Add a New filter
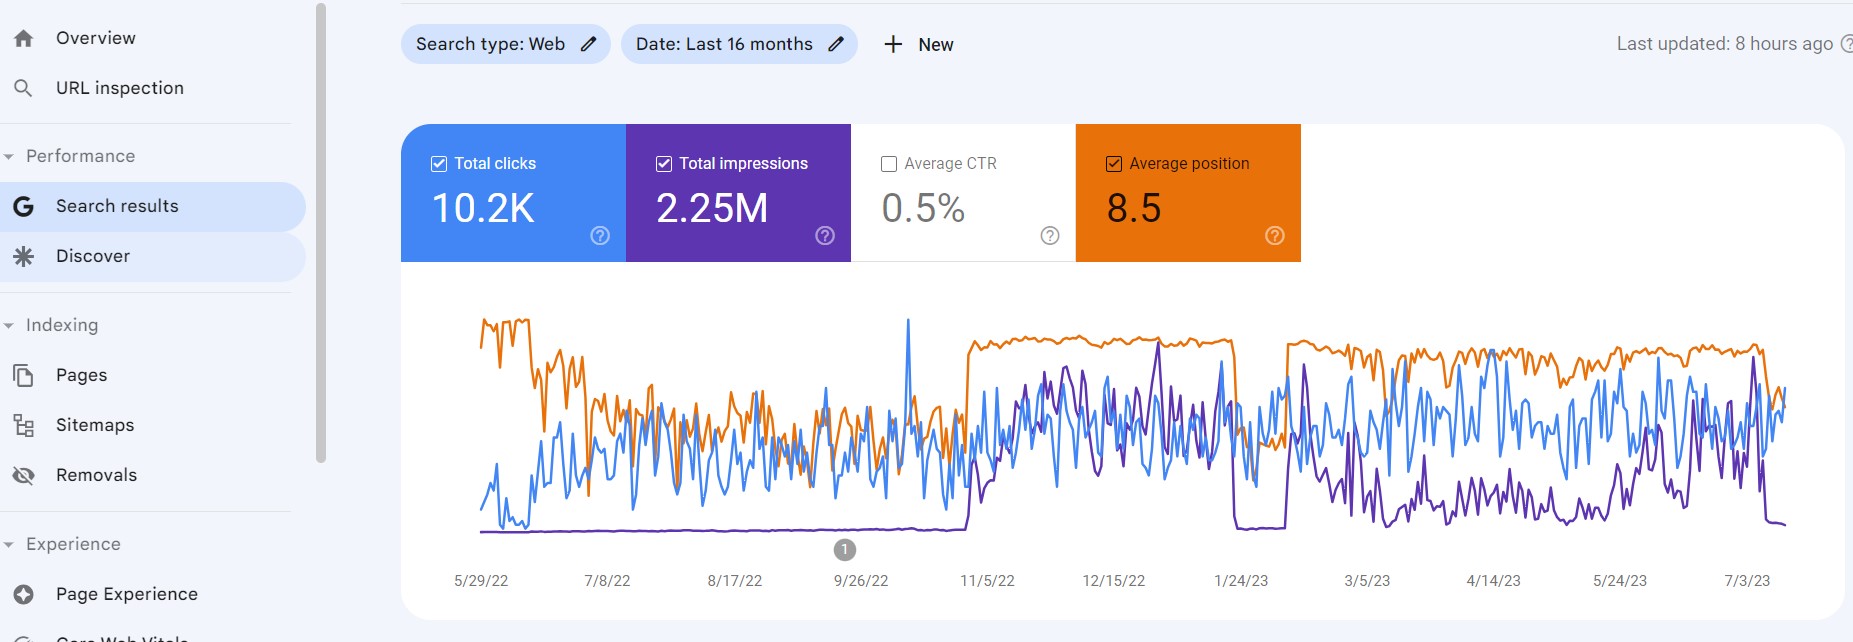 tap(918, 44)
